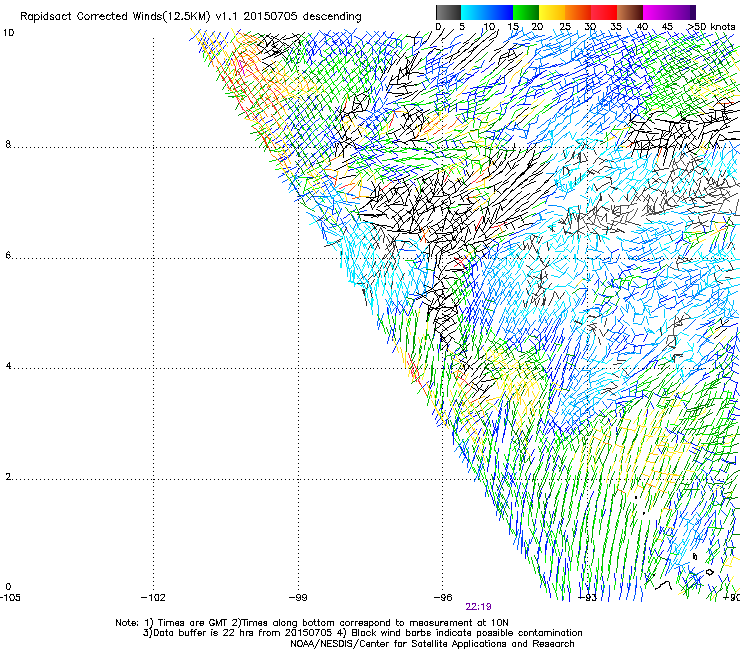Click the brown 35–40 knots legend segment
Screen dimensions: 740x650
tap(630, 12)
